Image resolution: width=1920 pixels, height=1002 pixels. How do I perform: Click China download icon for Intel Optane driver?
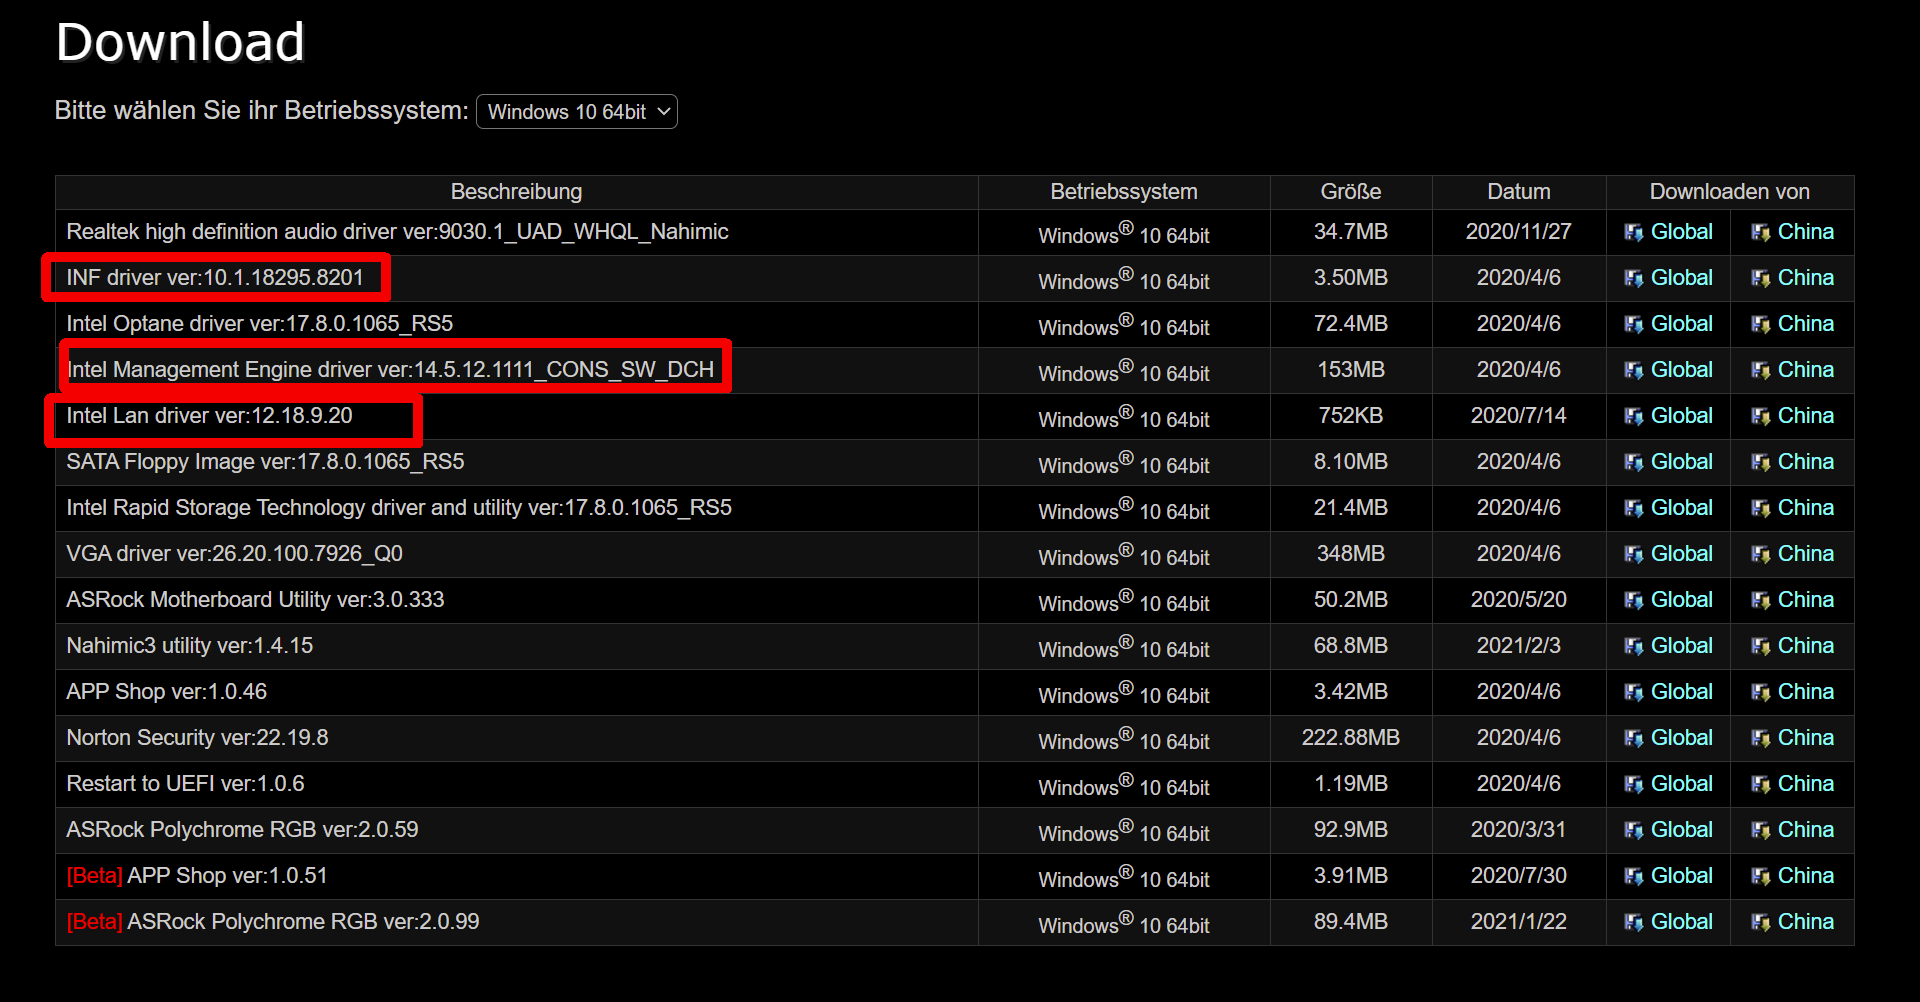pos(1760,324)
